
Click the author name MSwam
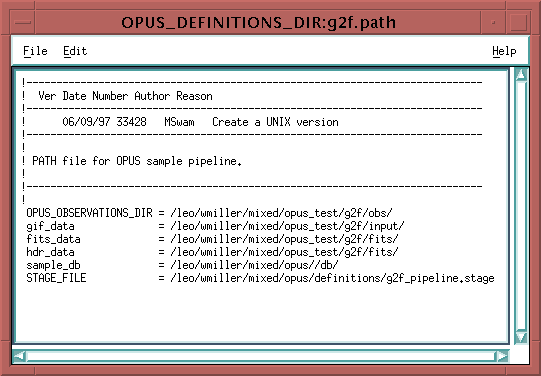click(179, 122)
